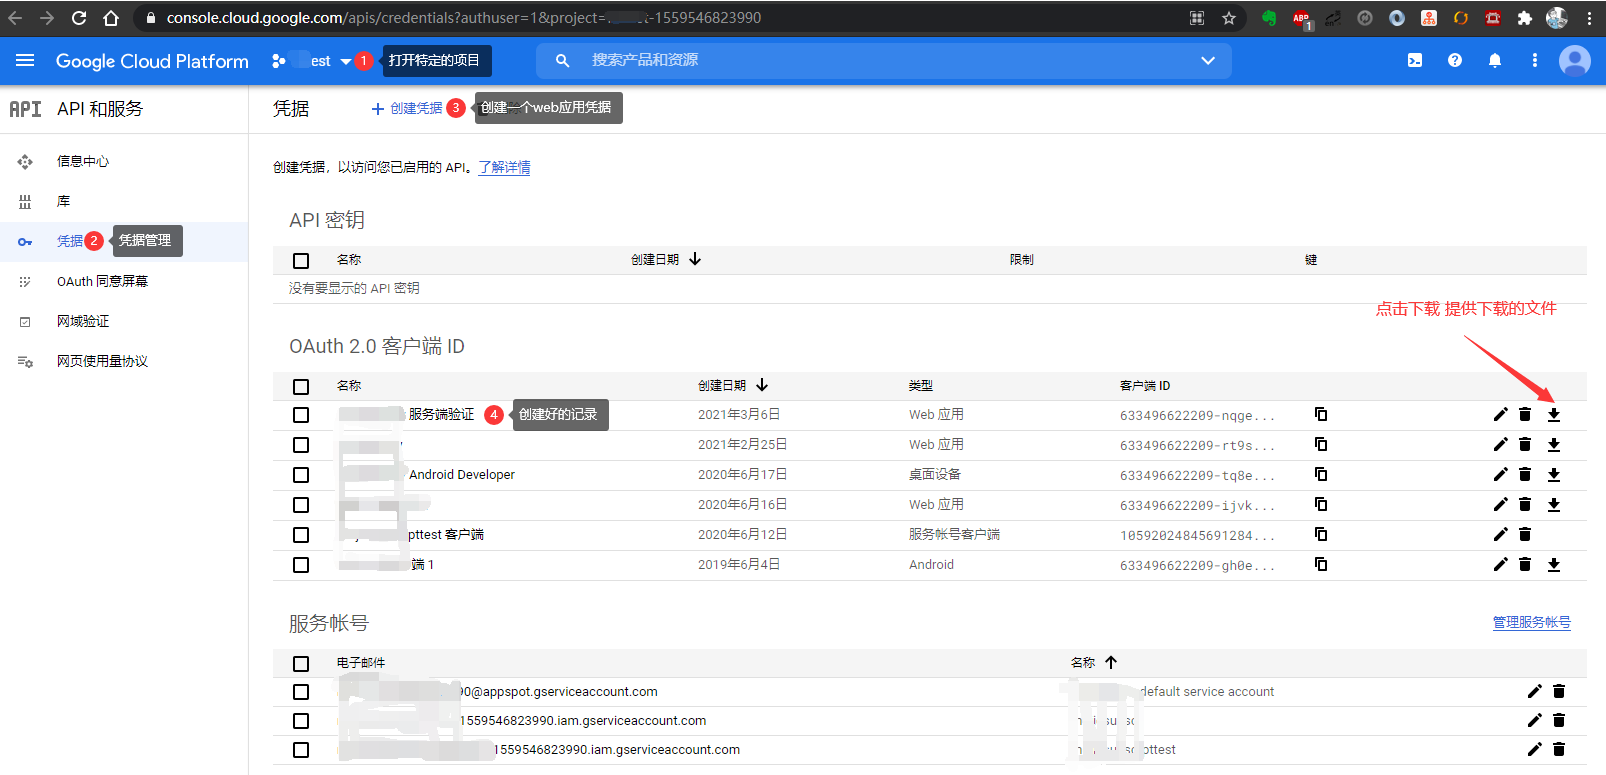Sort OAuth clients by 创建日期

[x=733, y=386]
